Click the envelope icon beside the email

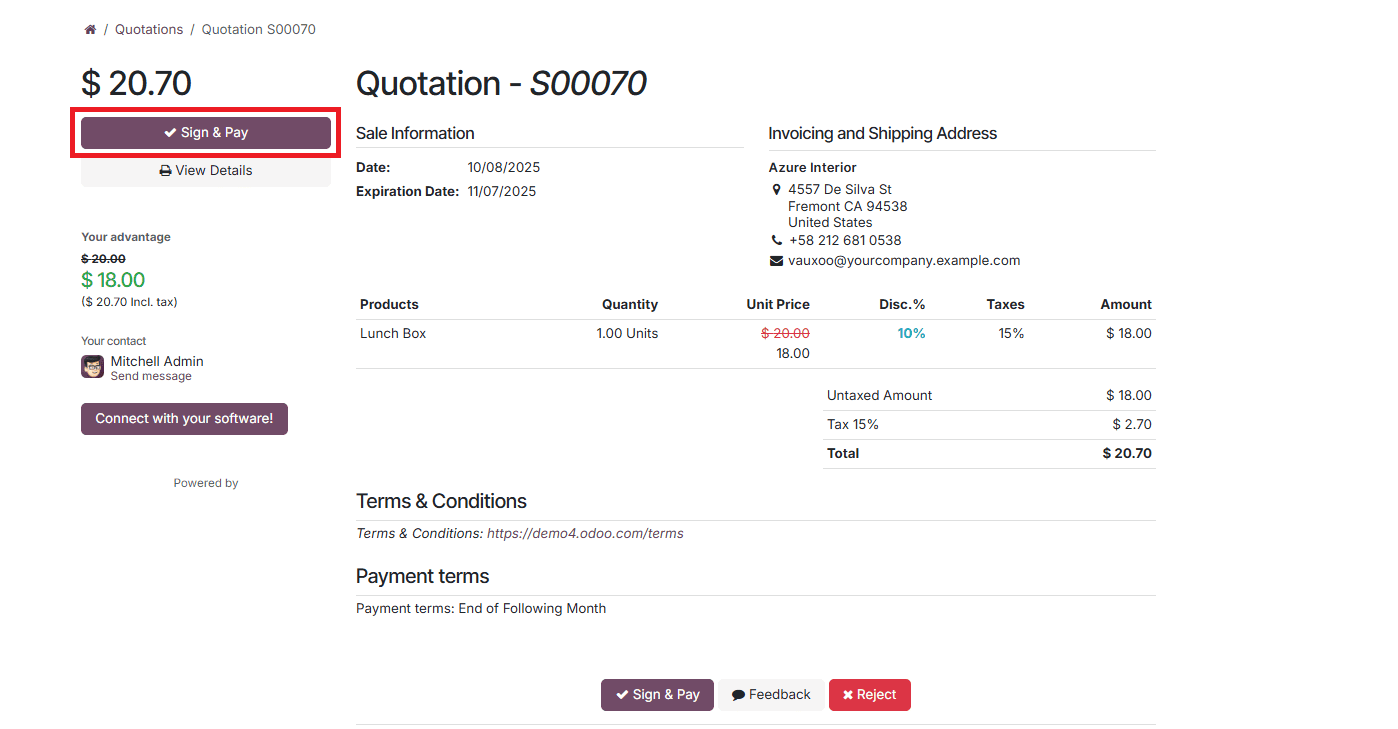776,261
